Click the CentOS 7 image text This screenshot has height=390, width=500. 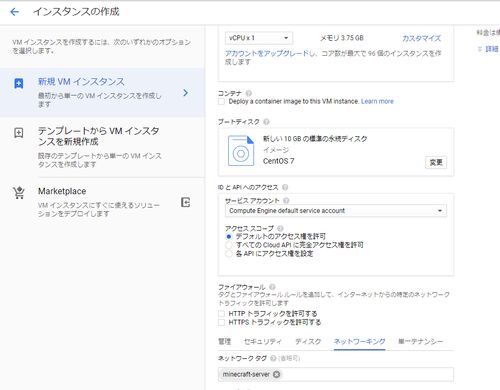[278, 161]
